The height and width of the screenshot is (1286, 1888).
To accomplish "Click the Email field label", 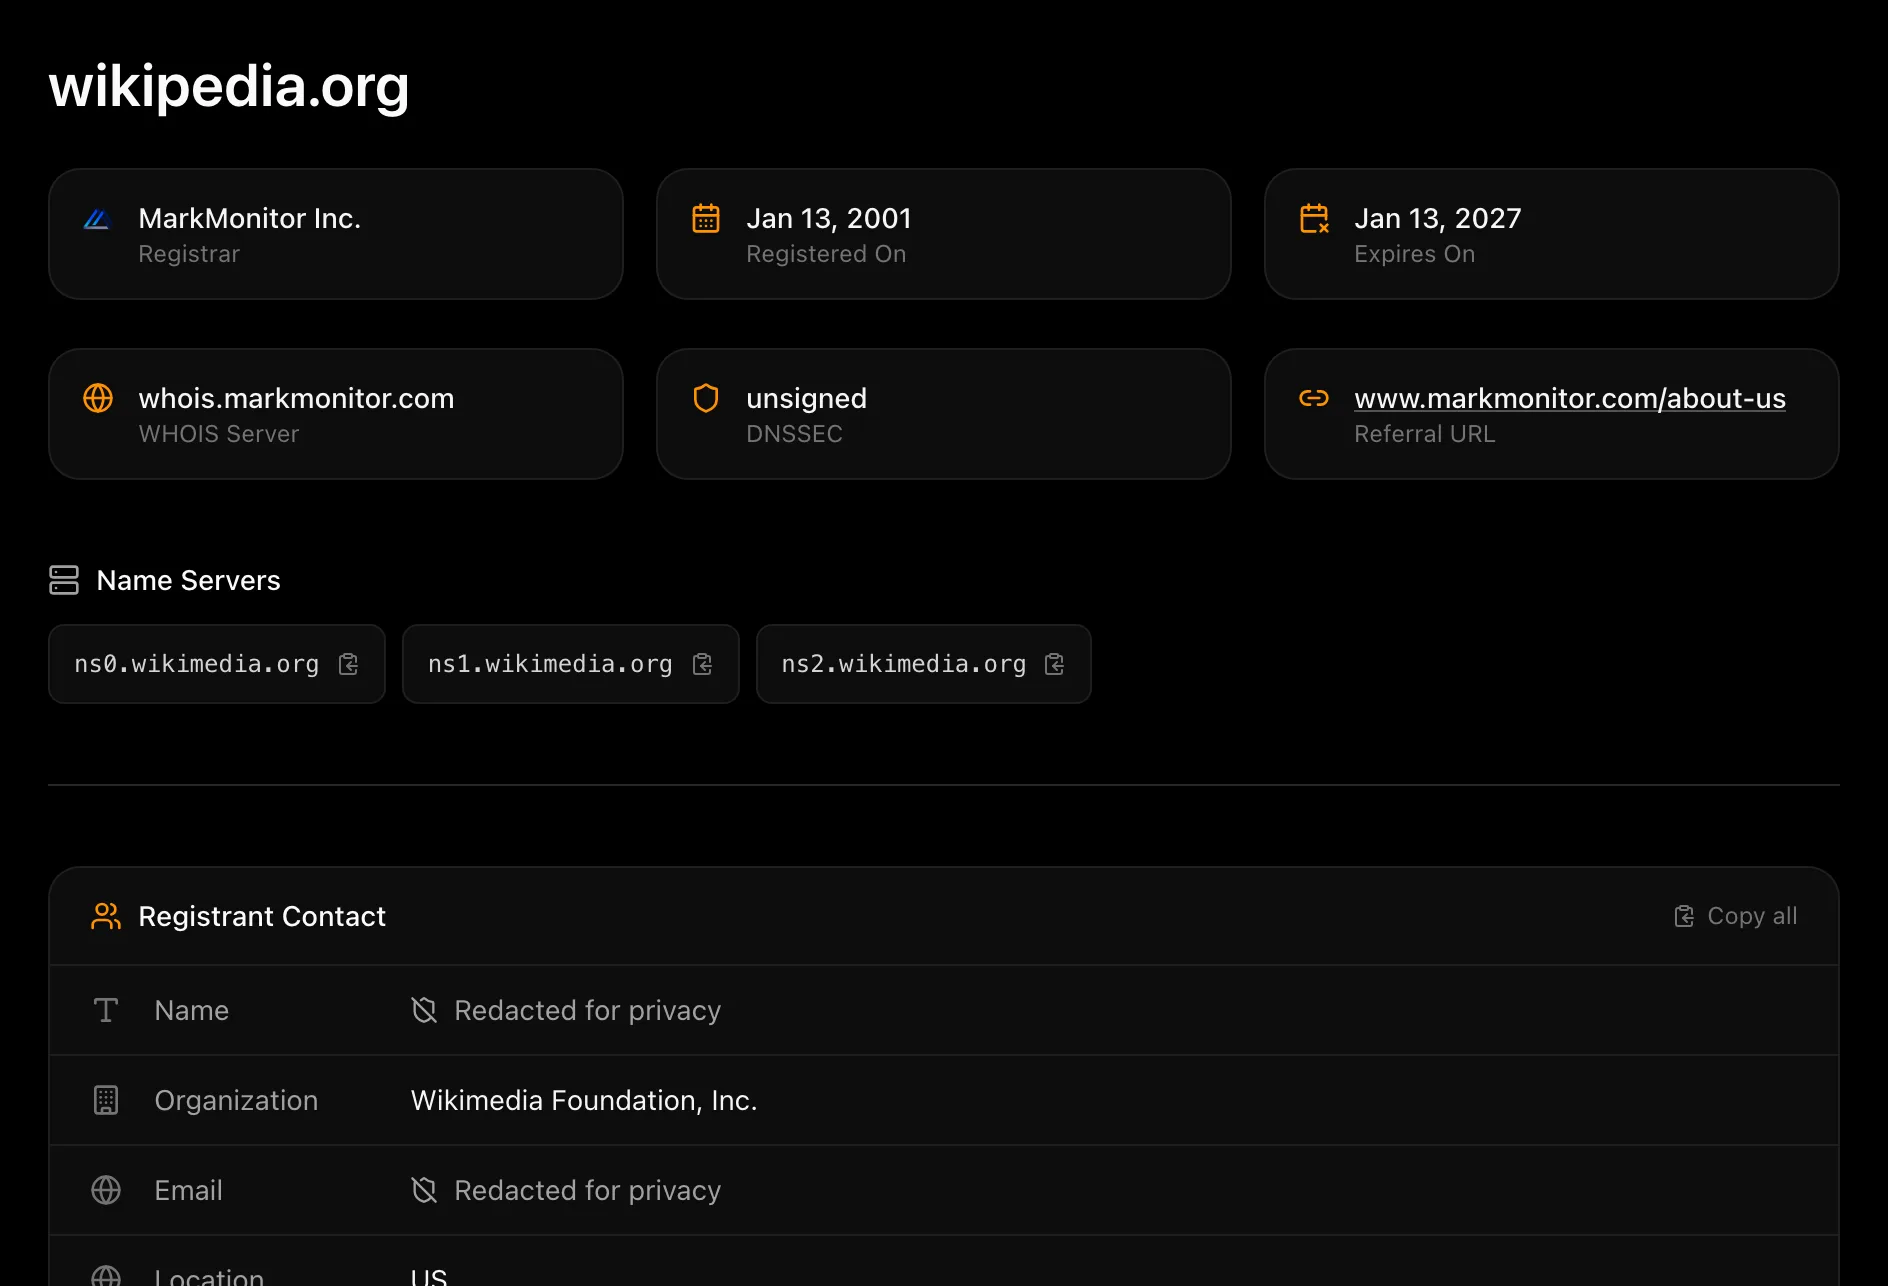I will pyautogui.click(x=188, y=1190).
